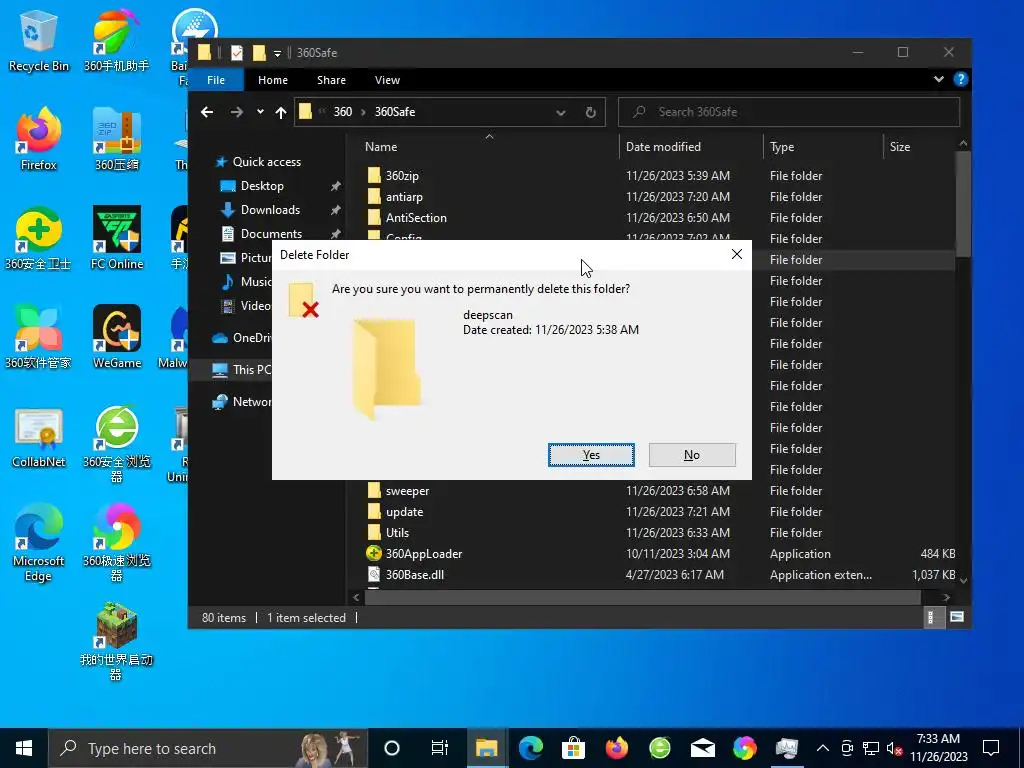Screen dimensions: 1024x768
Task: Select the update folder
Action: tap(404, 511)
